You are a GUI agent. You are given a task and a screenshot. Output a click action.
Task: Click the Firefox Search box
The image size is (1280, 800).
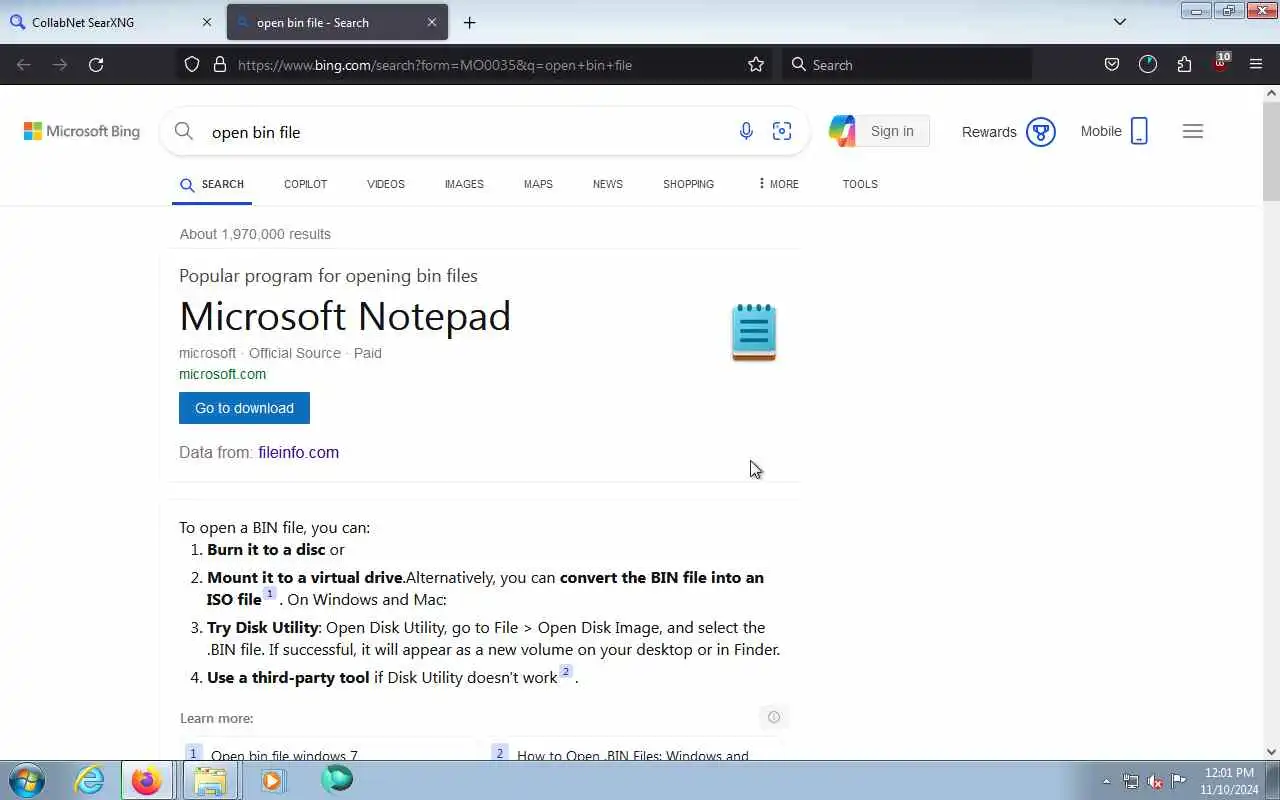tap(906, 65)
